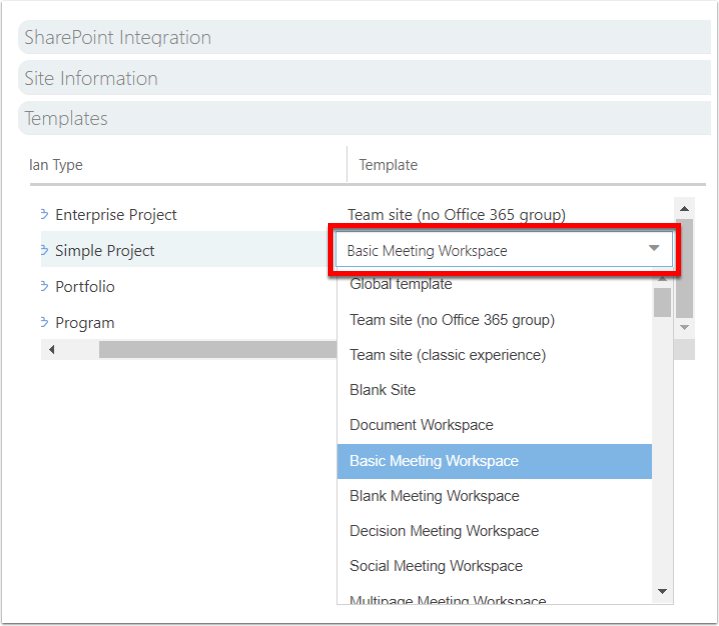Click the link icon beside Program

coord(44,322)
